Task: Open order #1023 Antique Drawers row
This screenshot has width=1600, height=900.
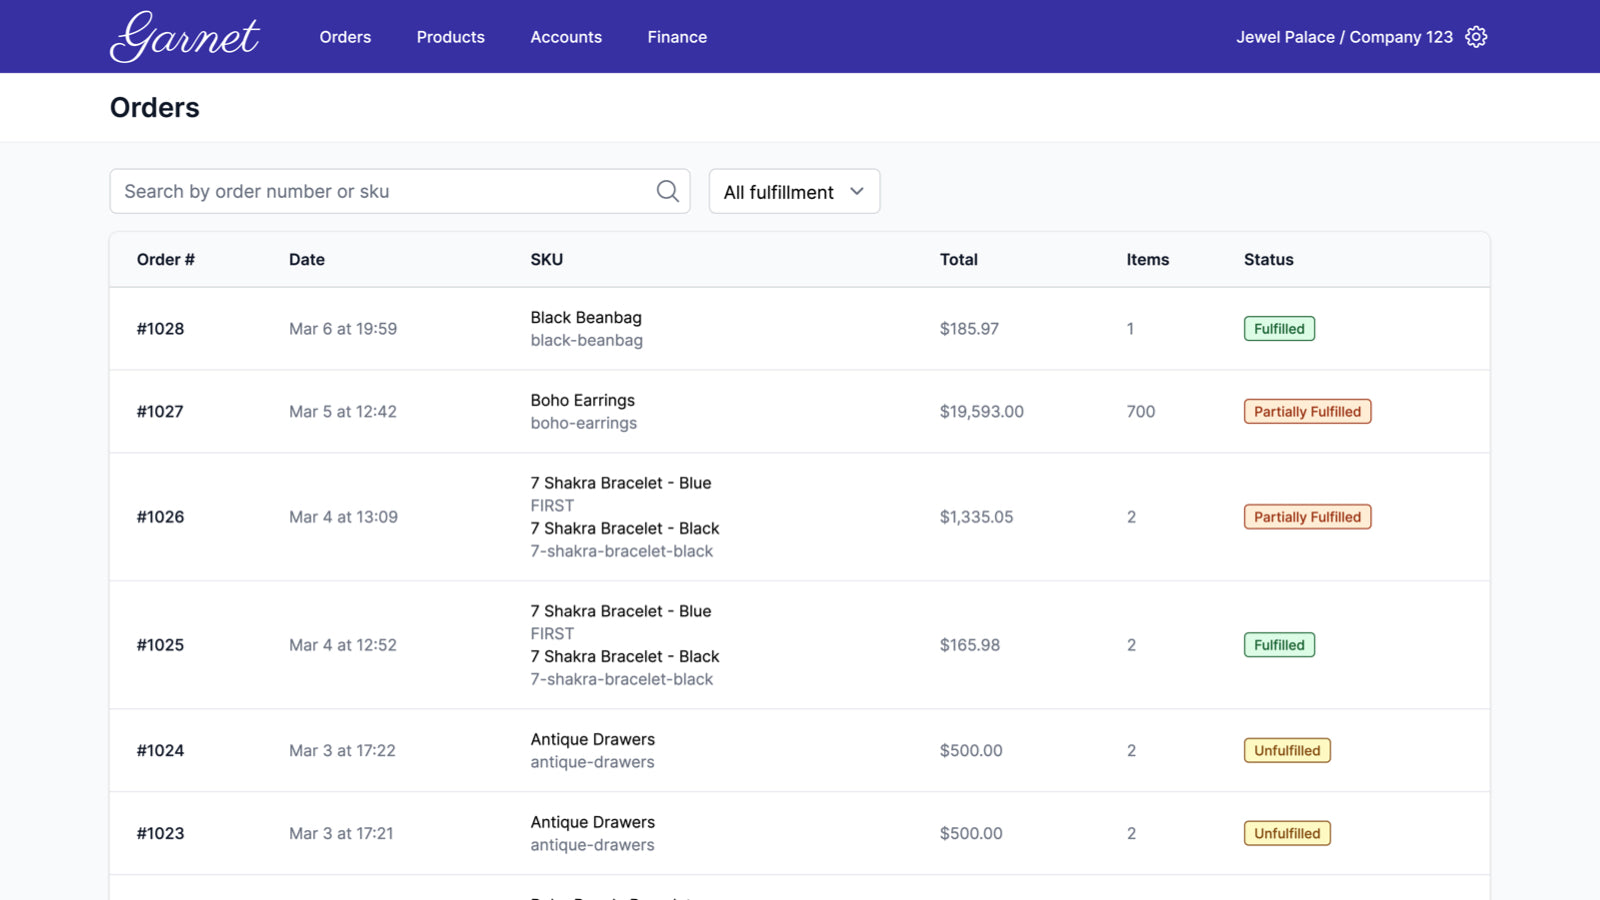Action: point(160,833)
